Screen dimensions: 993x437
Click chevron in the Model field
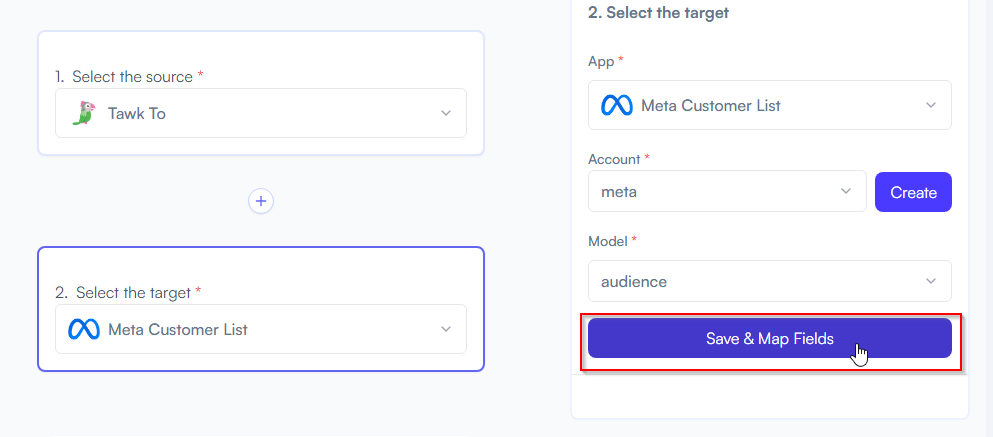click(930, 281)
